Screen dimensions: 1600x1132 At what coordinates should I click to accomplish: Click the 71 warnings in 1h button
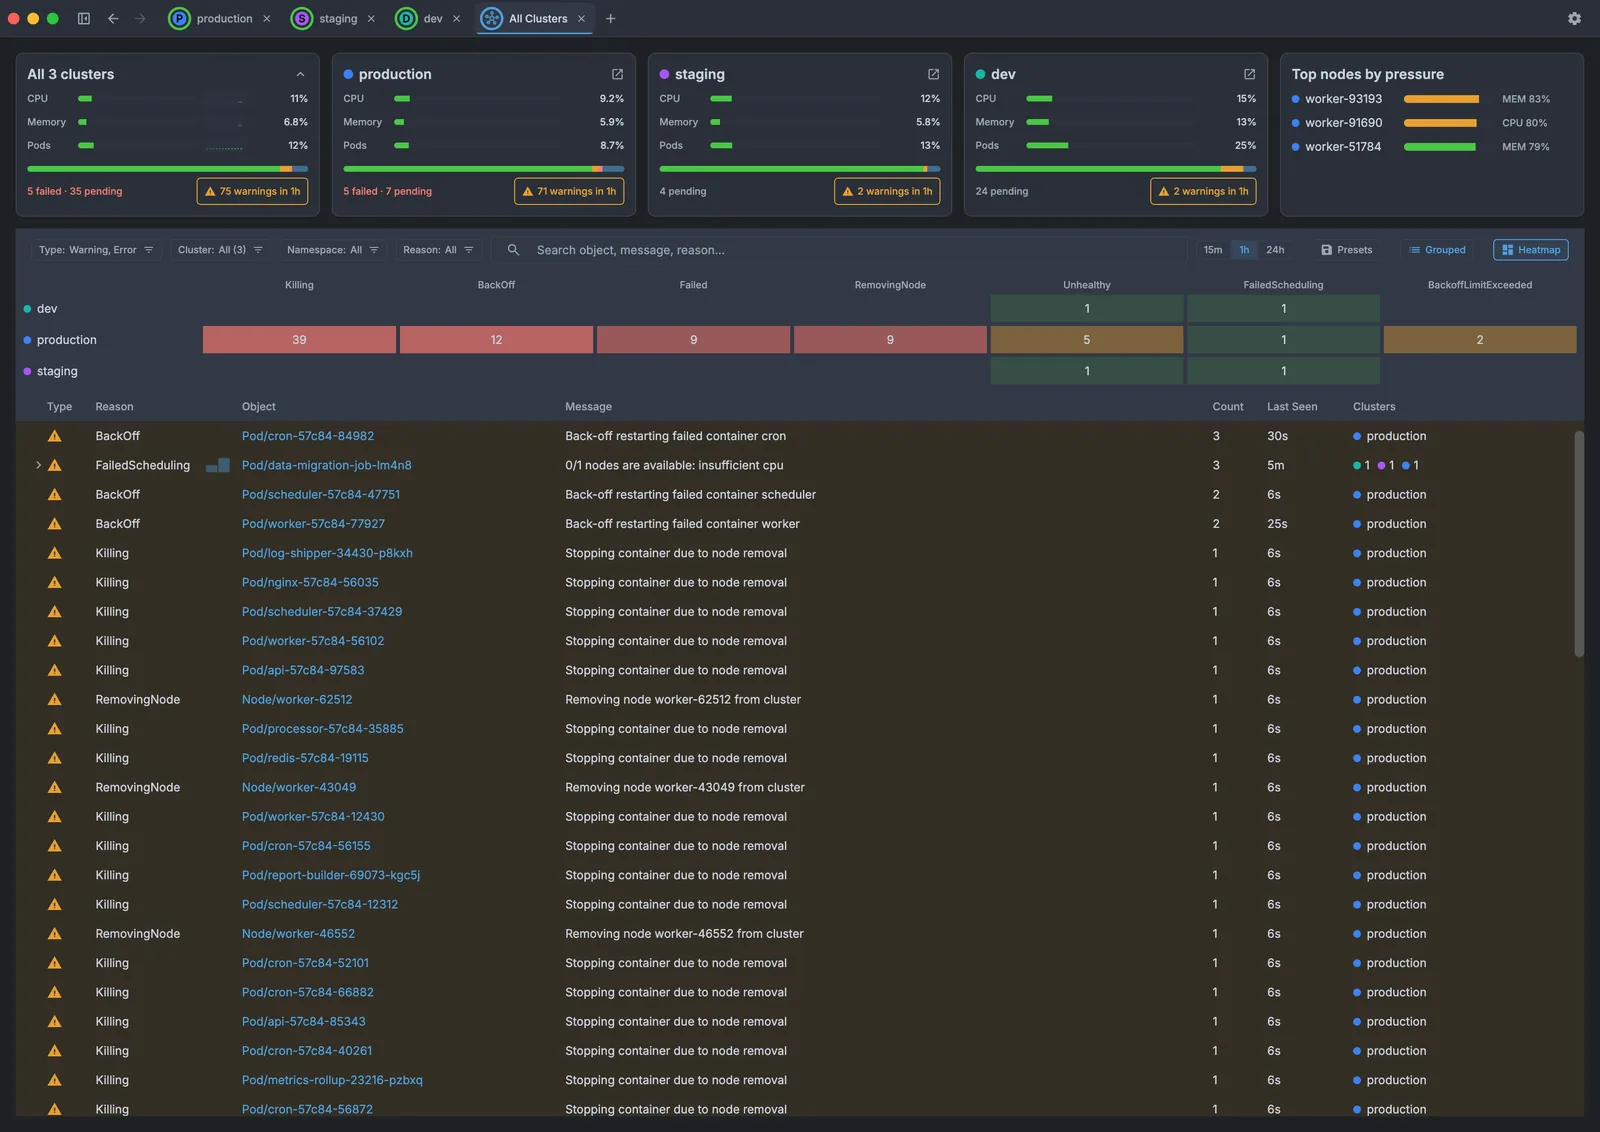[x=569, y=191]
